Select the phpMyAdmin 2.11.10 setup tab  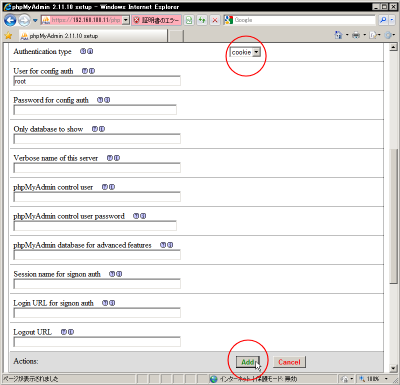pyautogui.click(x=93, y=36)
